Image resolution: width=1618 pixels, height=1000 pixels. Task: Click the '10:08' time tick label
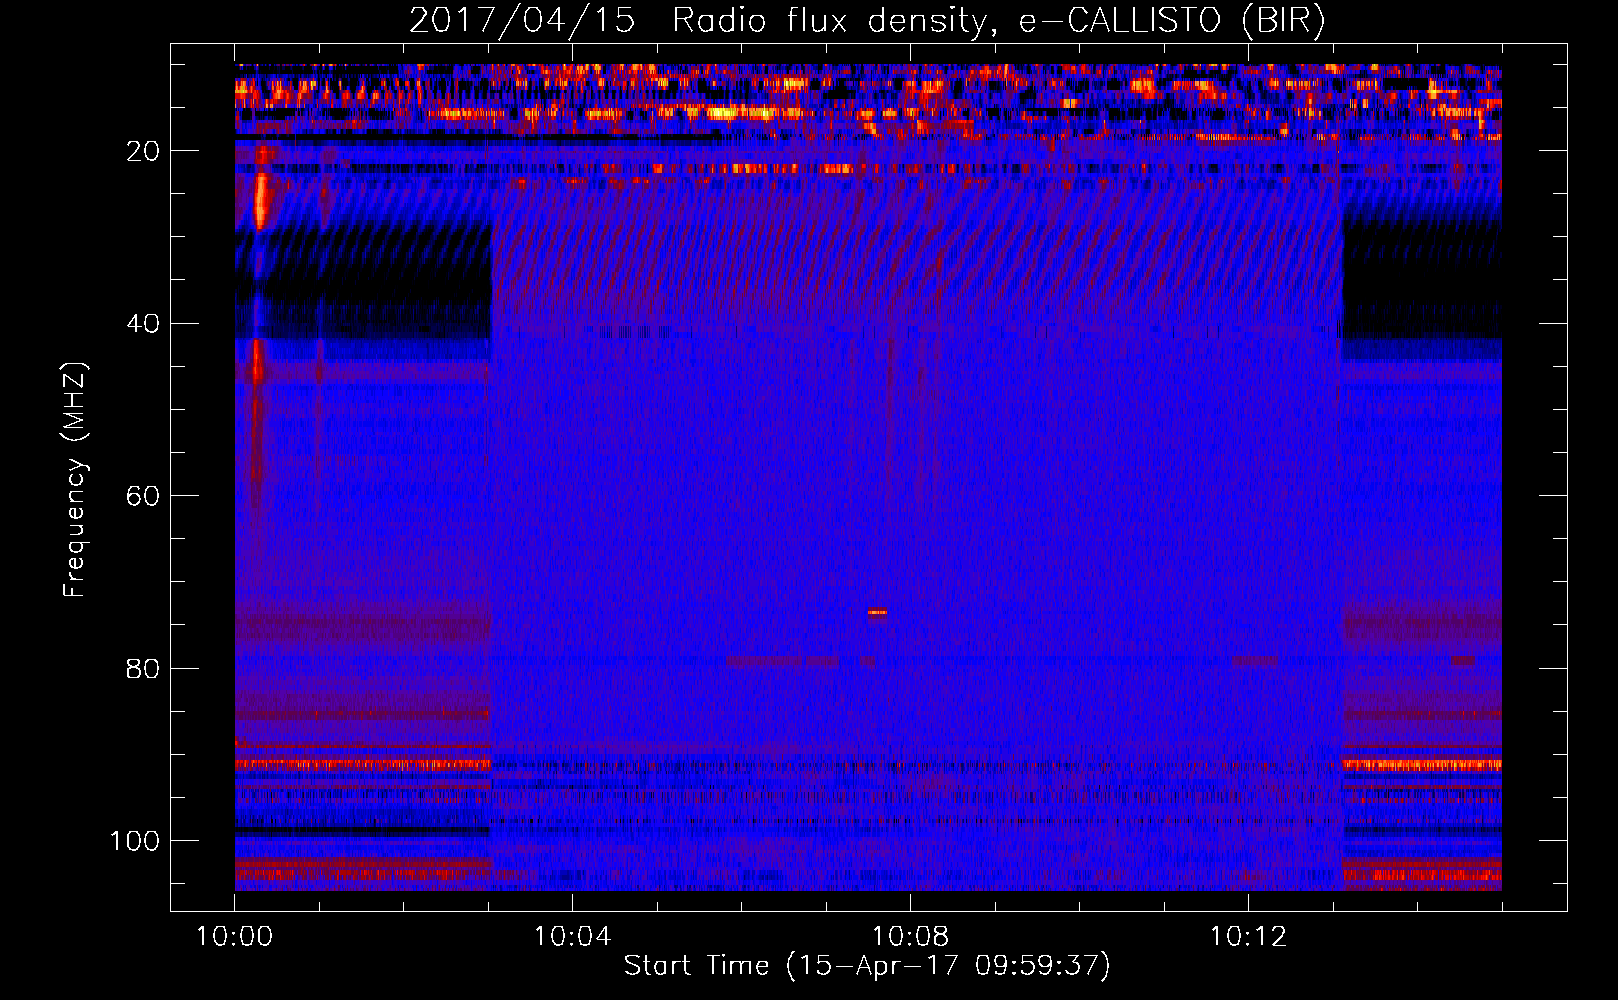click(910, 937)
